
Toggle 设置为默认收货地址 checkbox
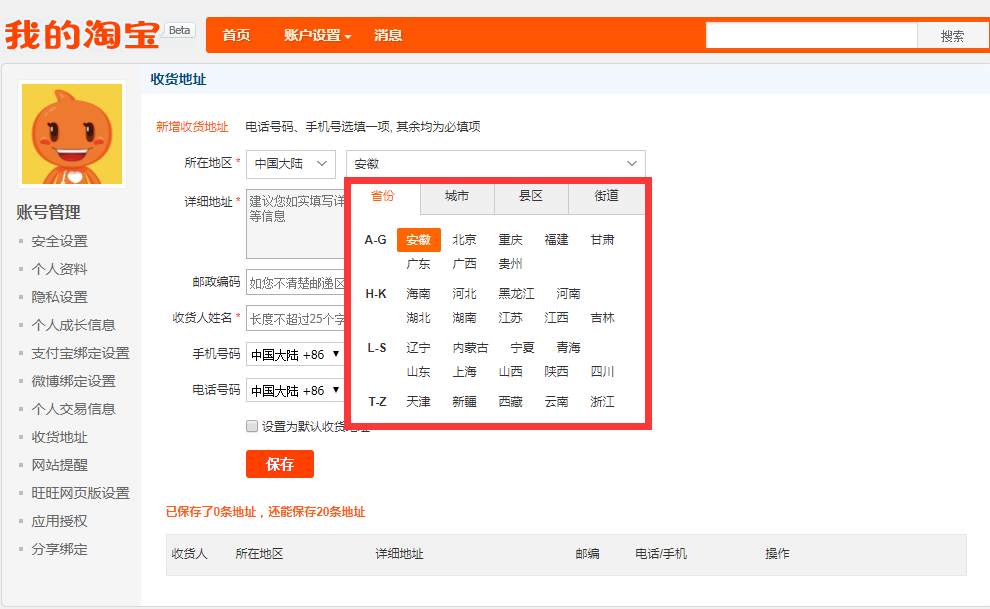pyautogui.click(x=252, y=426)
